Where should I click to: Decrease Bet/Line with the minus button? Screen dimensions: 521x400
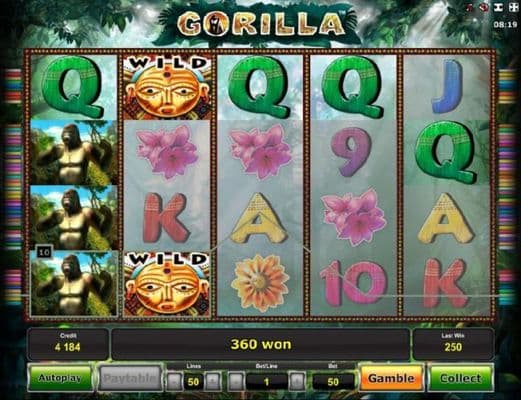236,381
